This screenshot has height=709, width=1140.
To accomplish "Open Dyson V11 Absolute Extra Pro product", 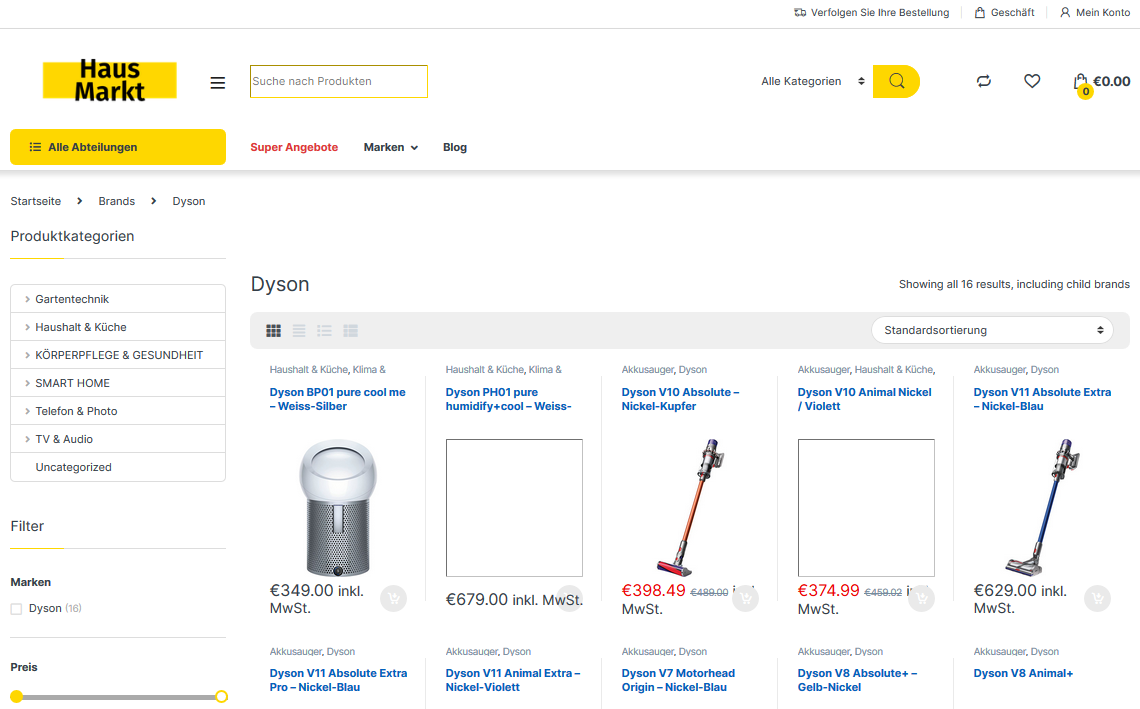I will click(x=338, y=680).
